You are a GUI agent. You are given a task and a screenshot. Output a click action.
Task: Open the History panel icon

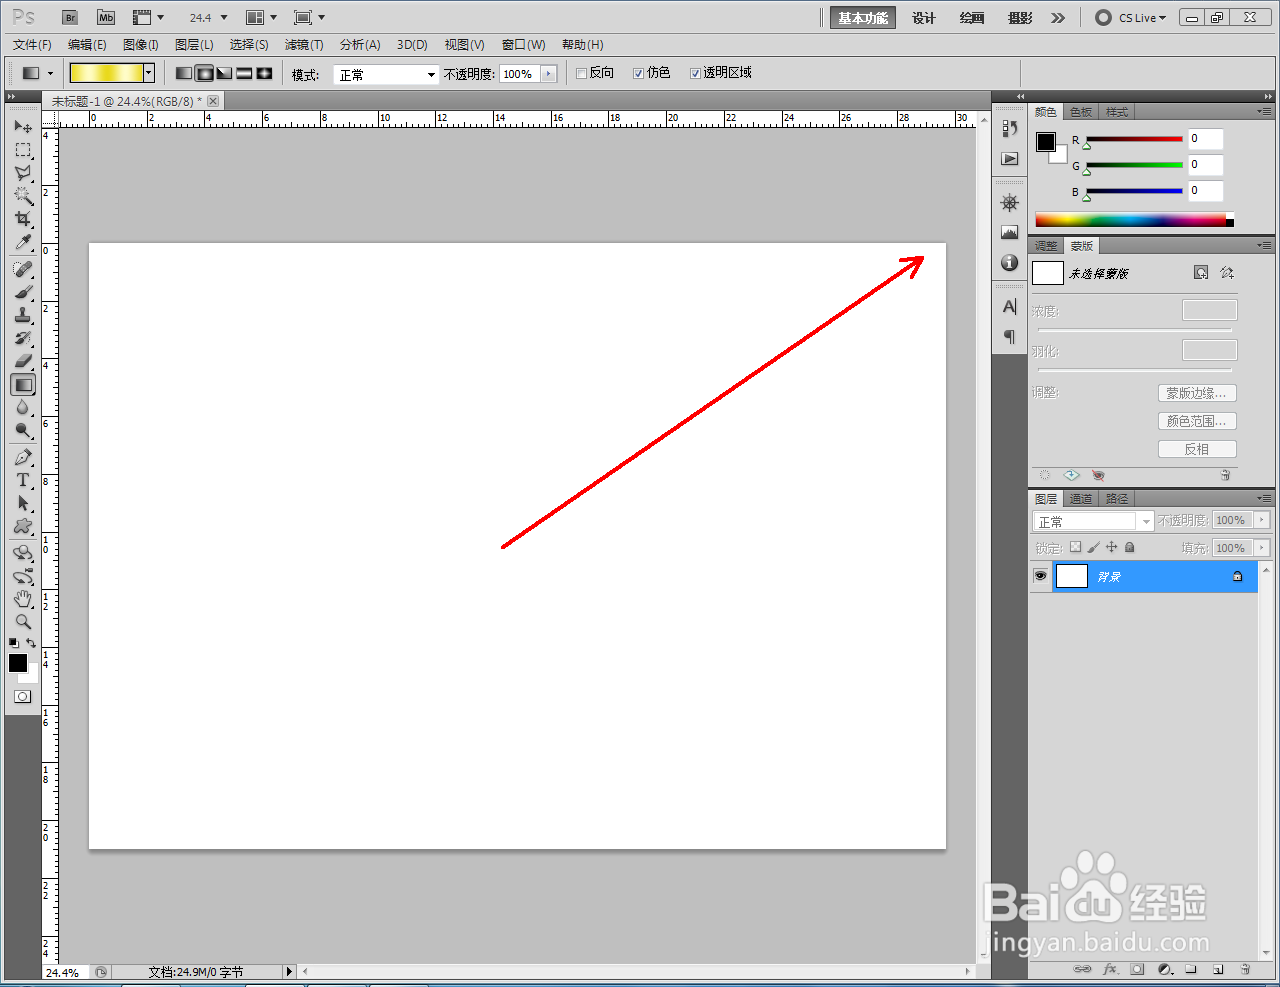(x=1010, y=128)
